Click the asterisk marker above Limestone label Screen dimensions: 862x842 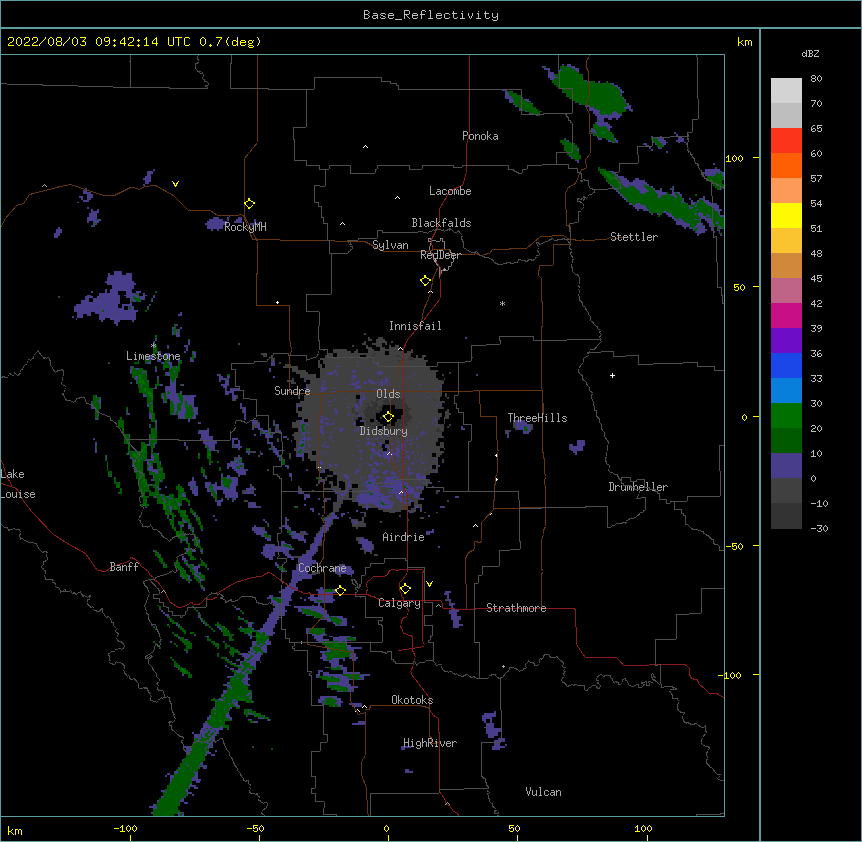click(153, 346)
